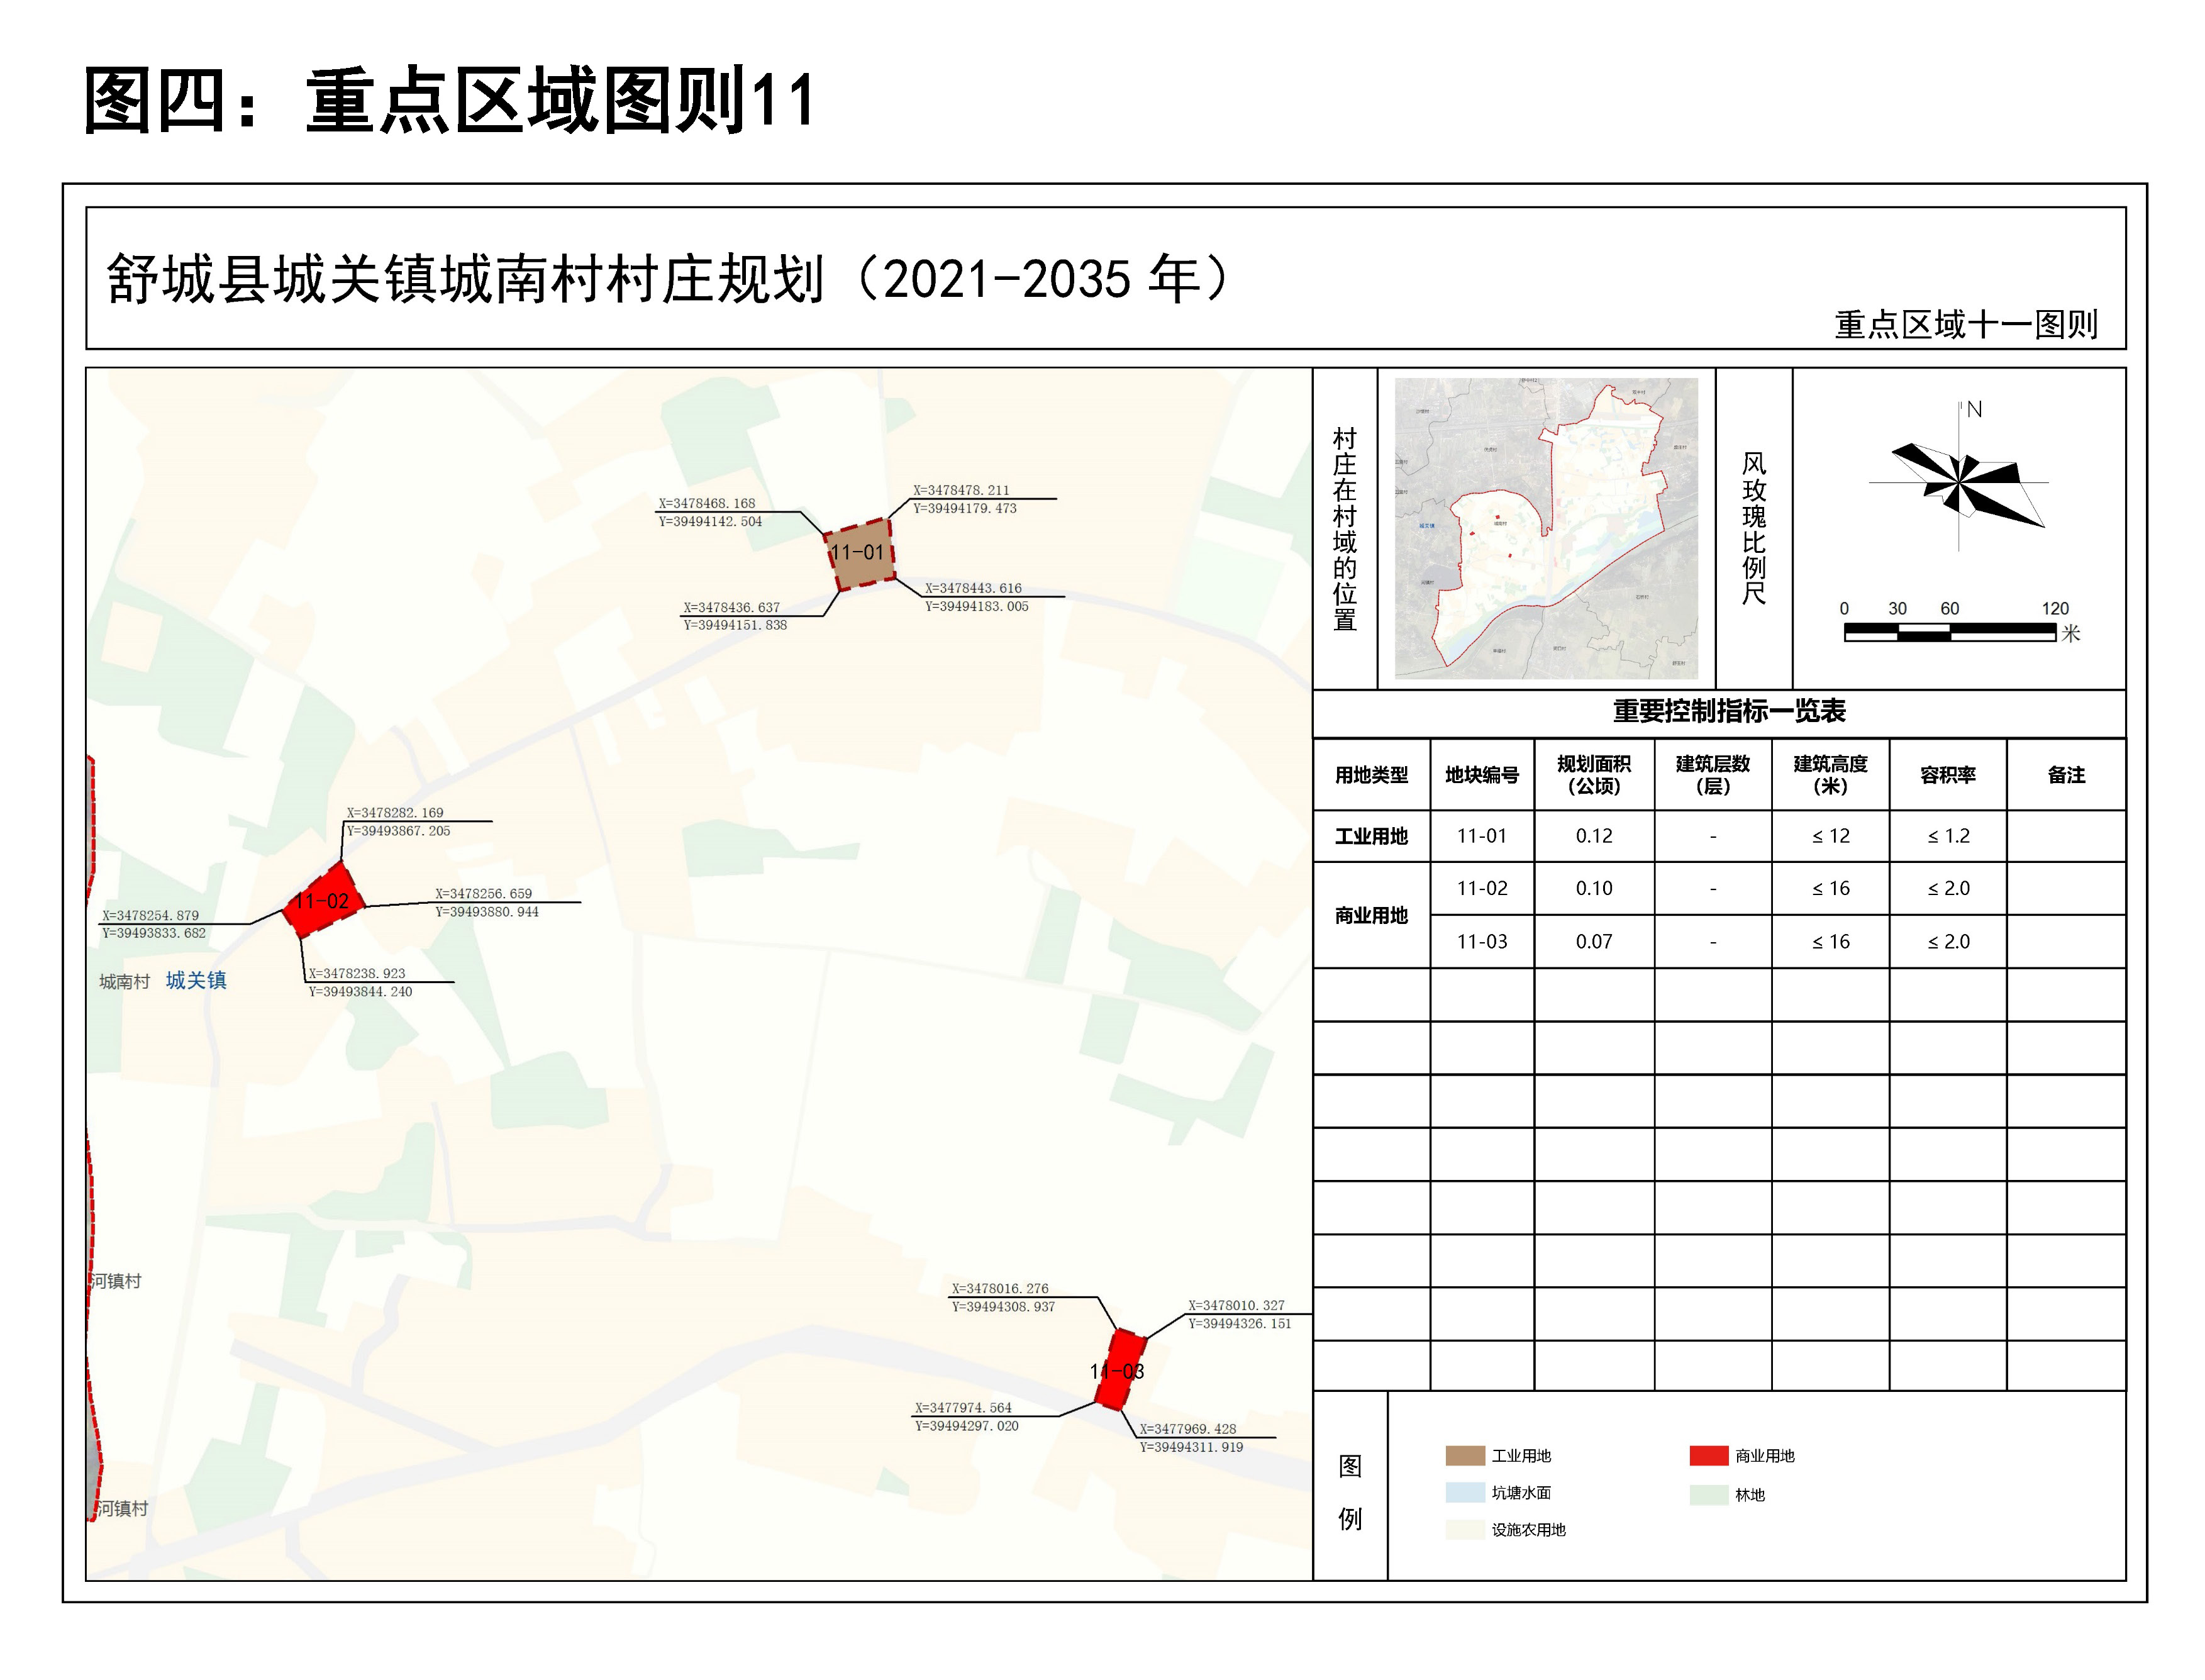Click the 规划面积(公顷) column header
Viewport: 2205px width, 1680px height.
(1594, 775)
